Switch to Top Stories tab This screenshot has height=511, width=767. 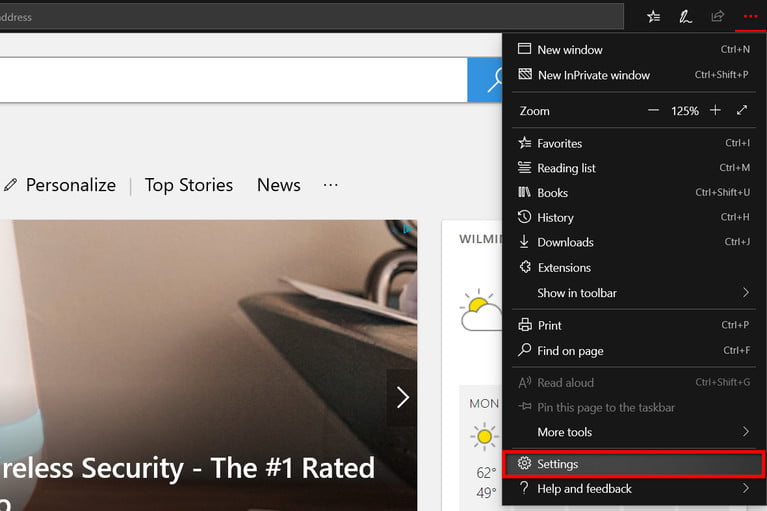[189, 186]
